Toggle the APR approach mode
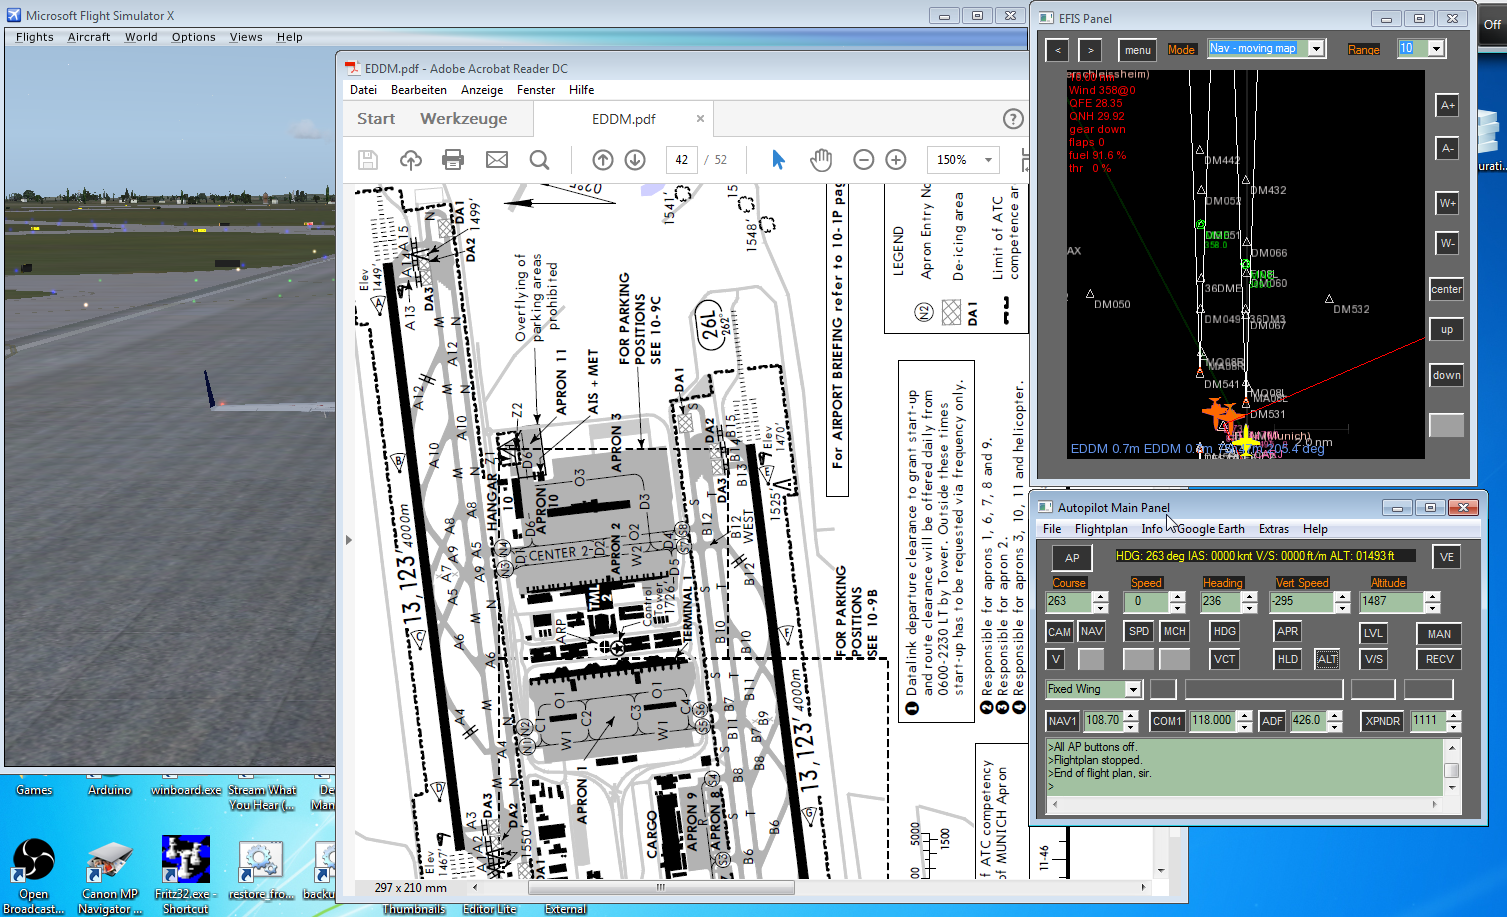Screen dimensions: 1507x917 (x=1288, y=631)
